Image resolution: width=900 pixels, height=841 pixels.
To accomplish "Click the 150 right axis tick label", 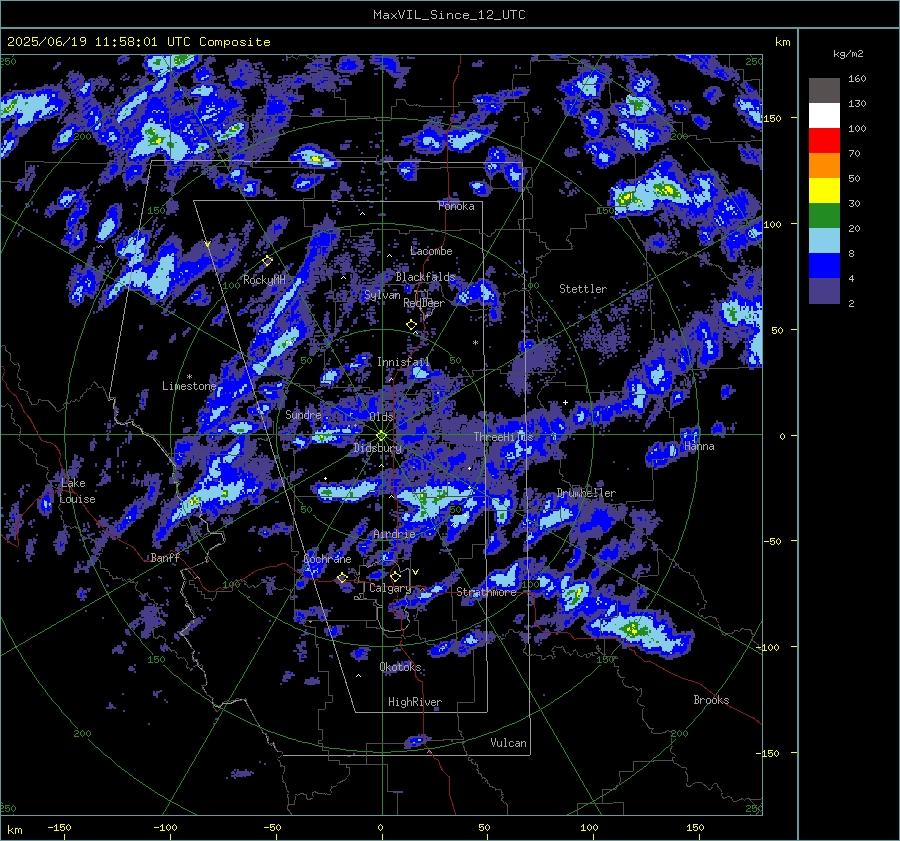I will [x=772, y=118].
